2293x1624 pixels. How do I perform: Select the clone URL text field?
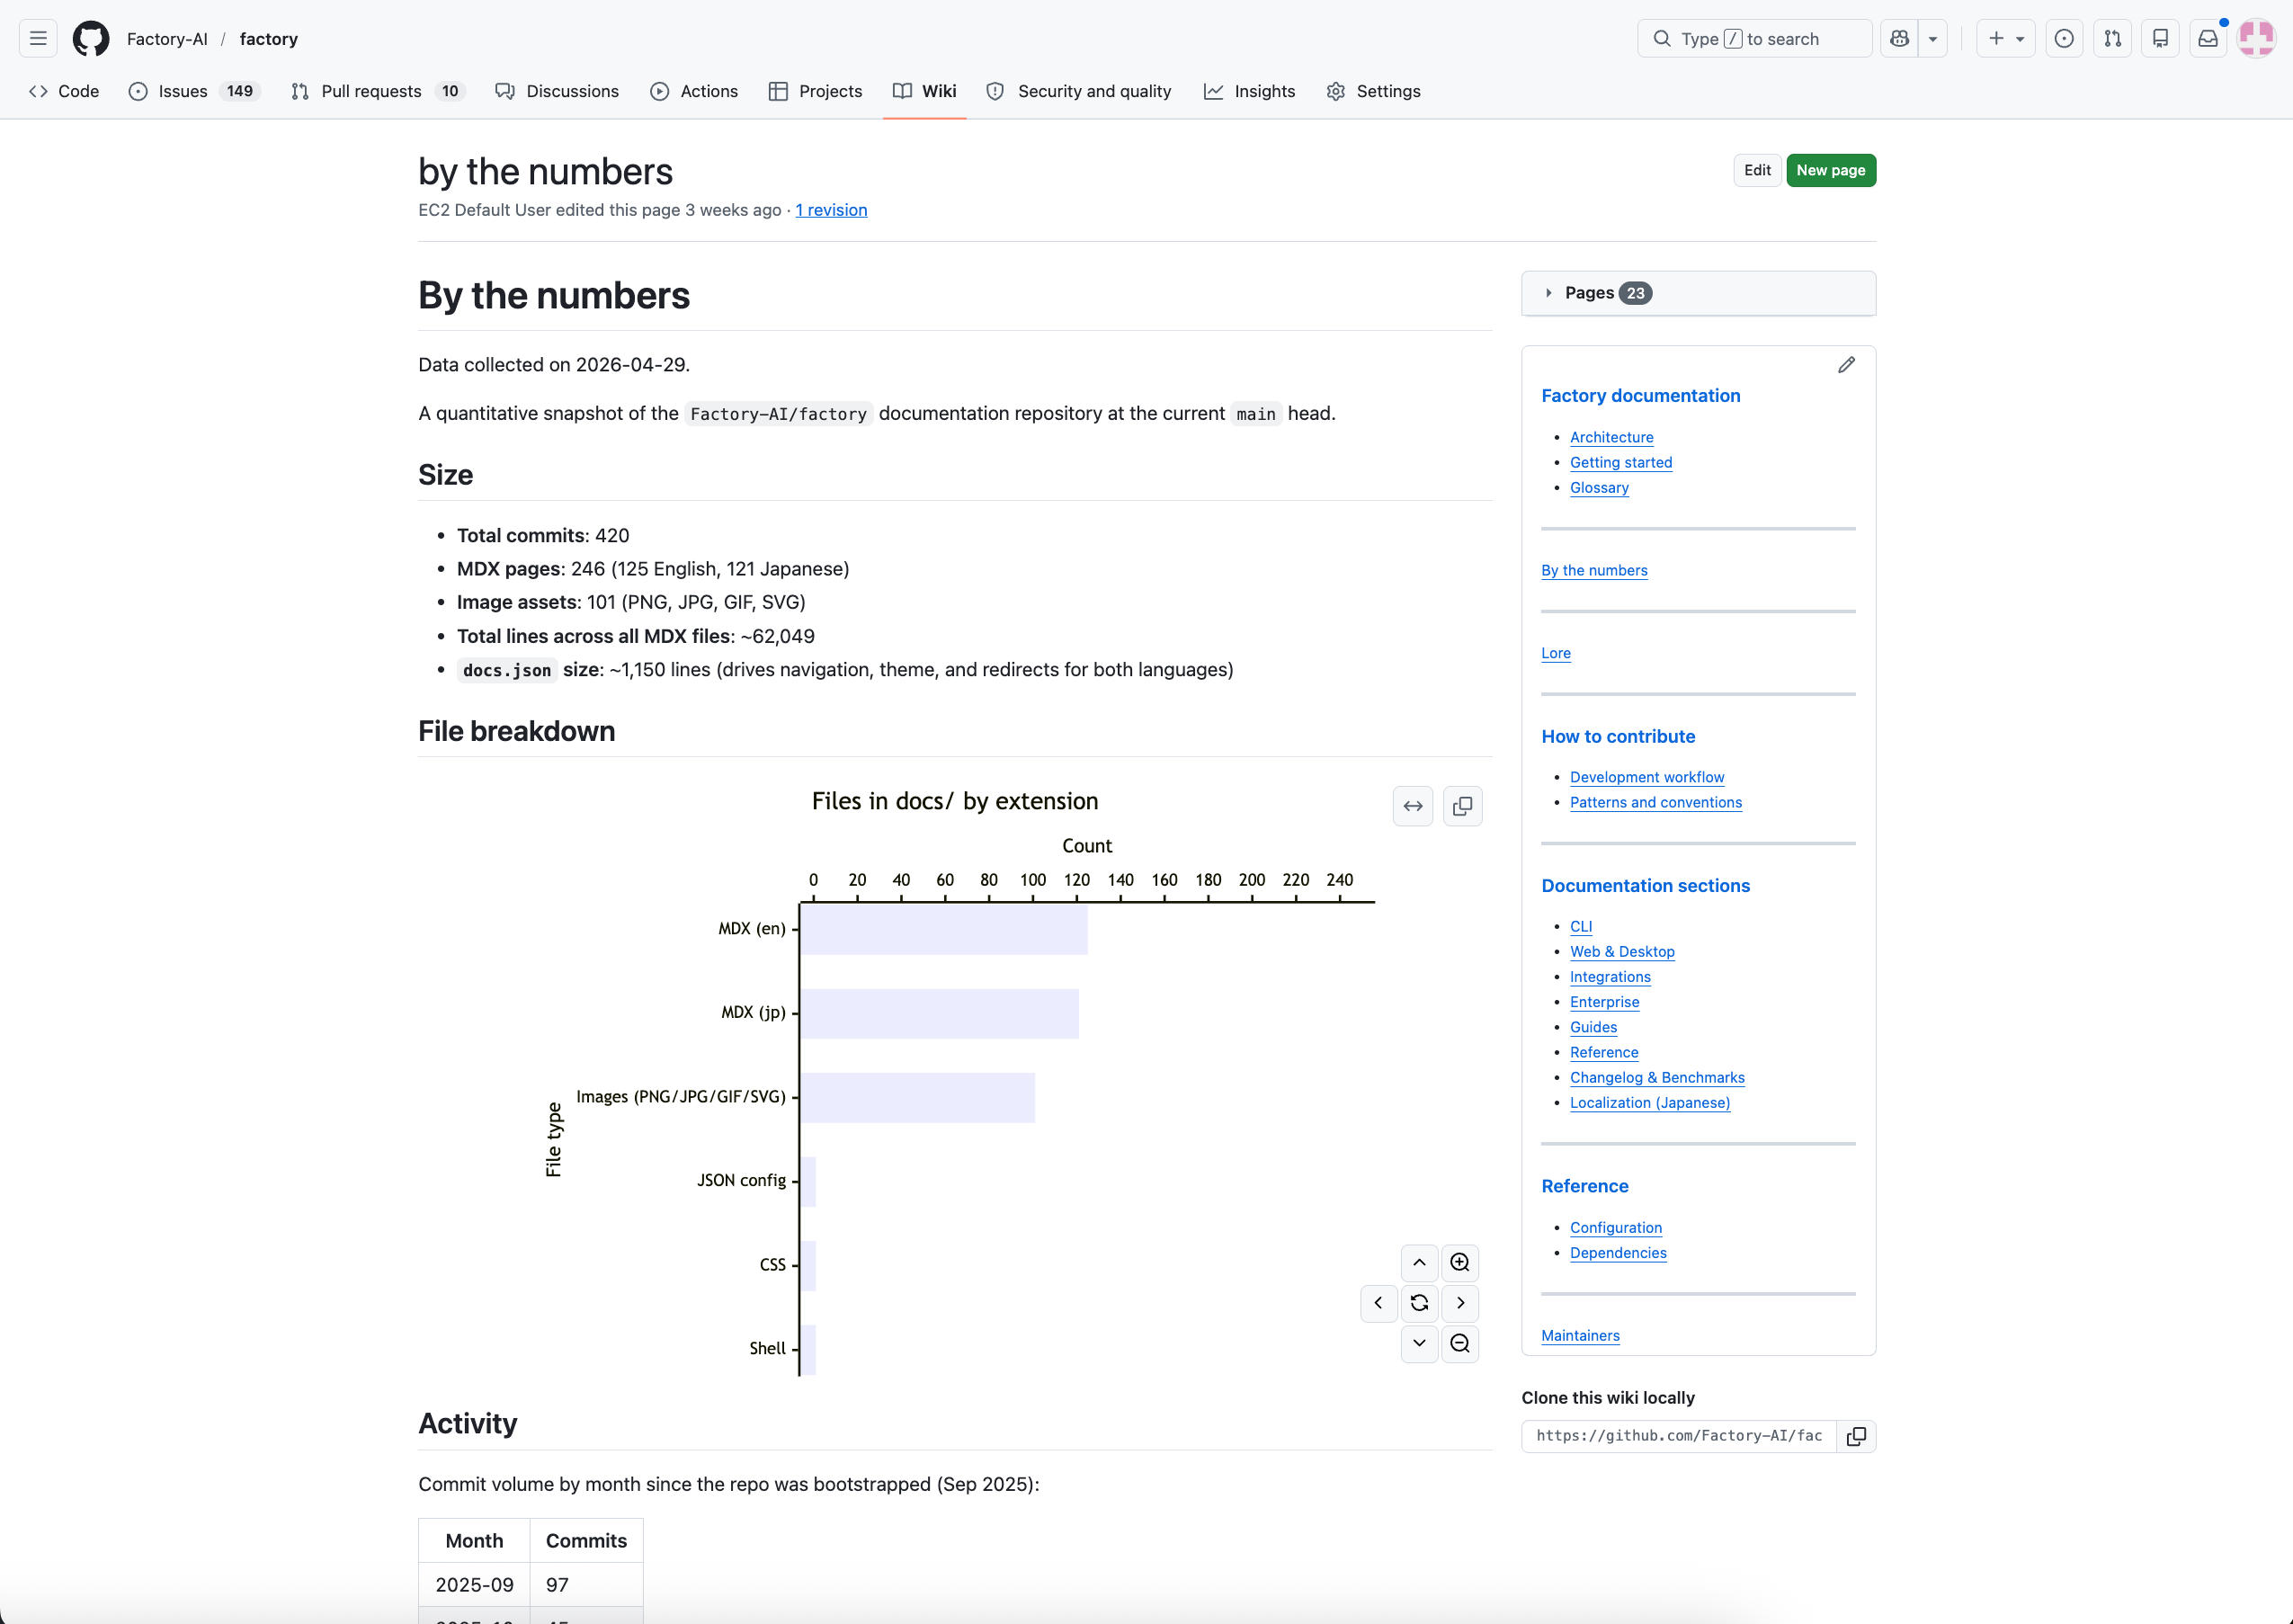pos(1679,1436)
